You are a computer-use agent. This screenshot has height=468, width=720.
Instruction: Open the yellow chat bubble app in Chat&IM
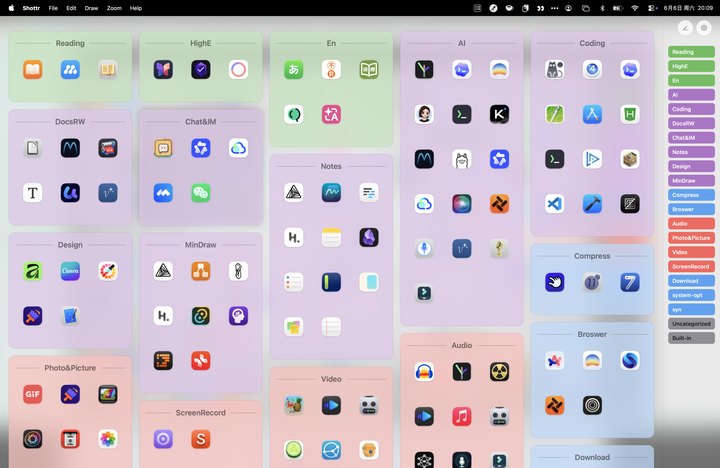(163, 148)
